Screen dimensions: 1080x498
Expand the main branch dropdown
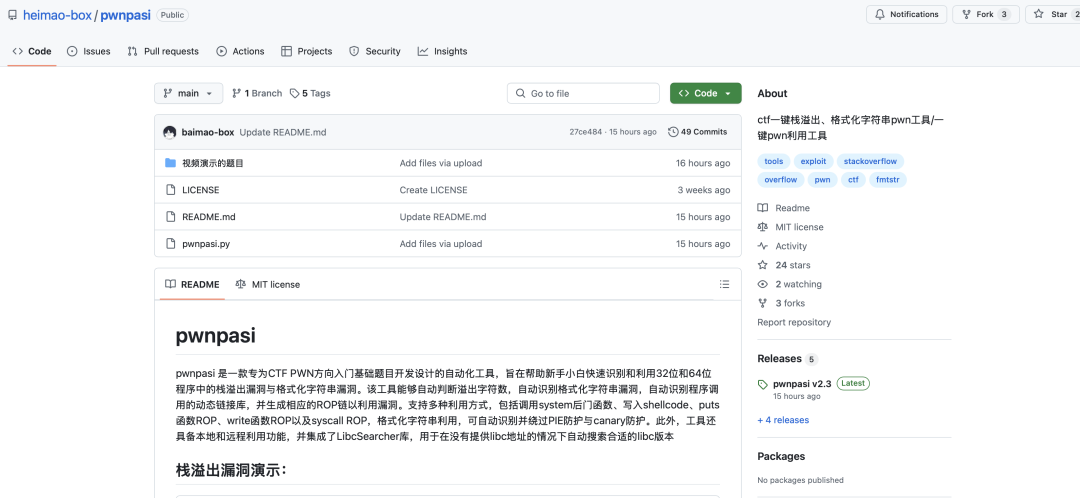[x=189, y=93]
